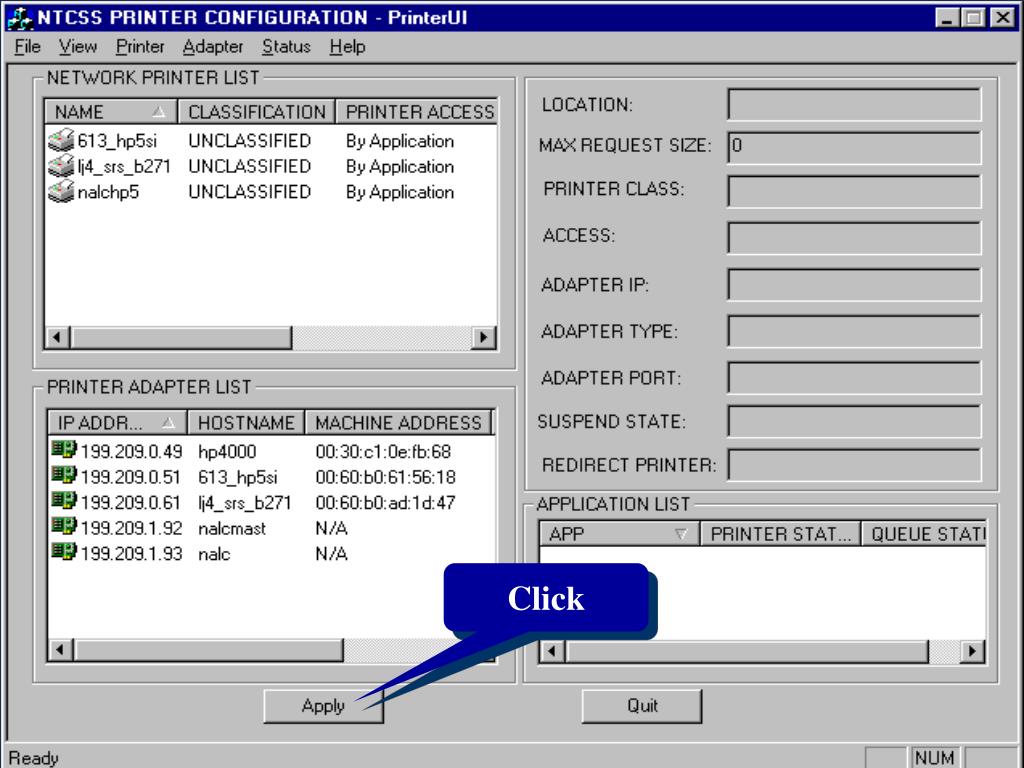Sort by CLASSIFICATION column header
The image size is (1024, 768).
point(257,112)
